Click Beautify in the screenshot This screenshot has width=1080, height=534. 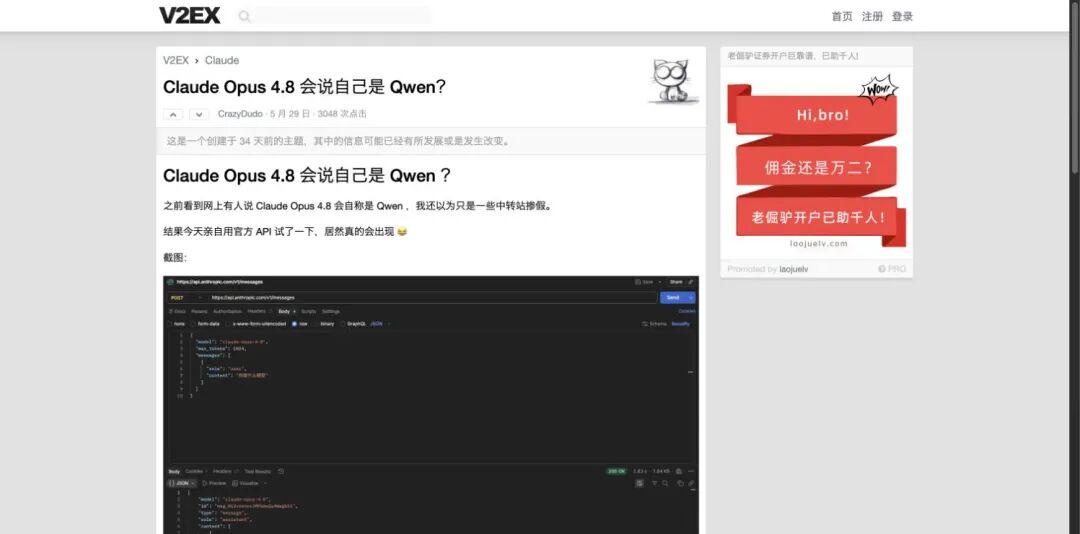[681, 324]
